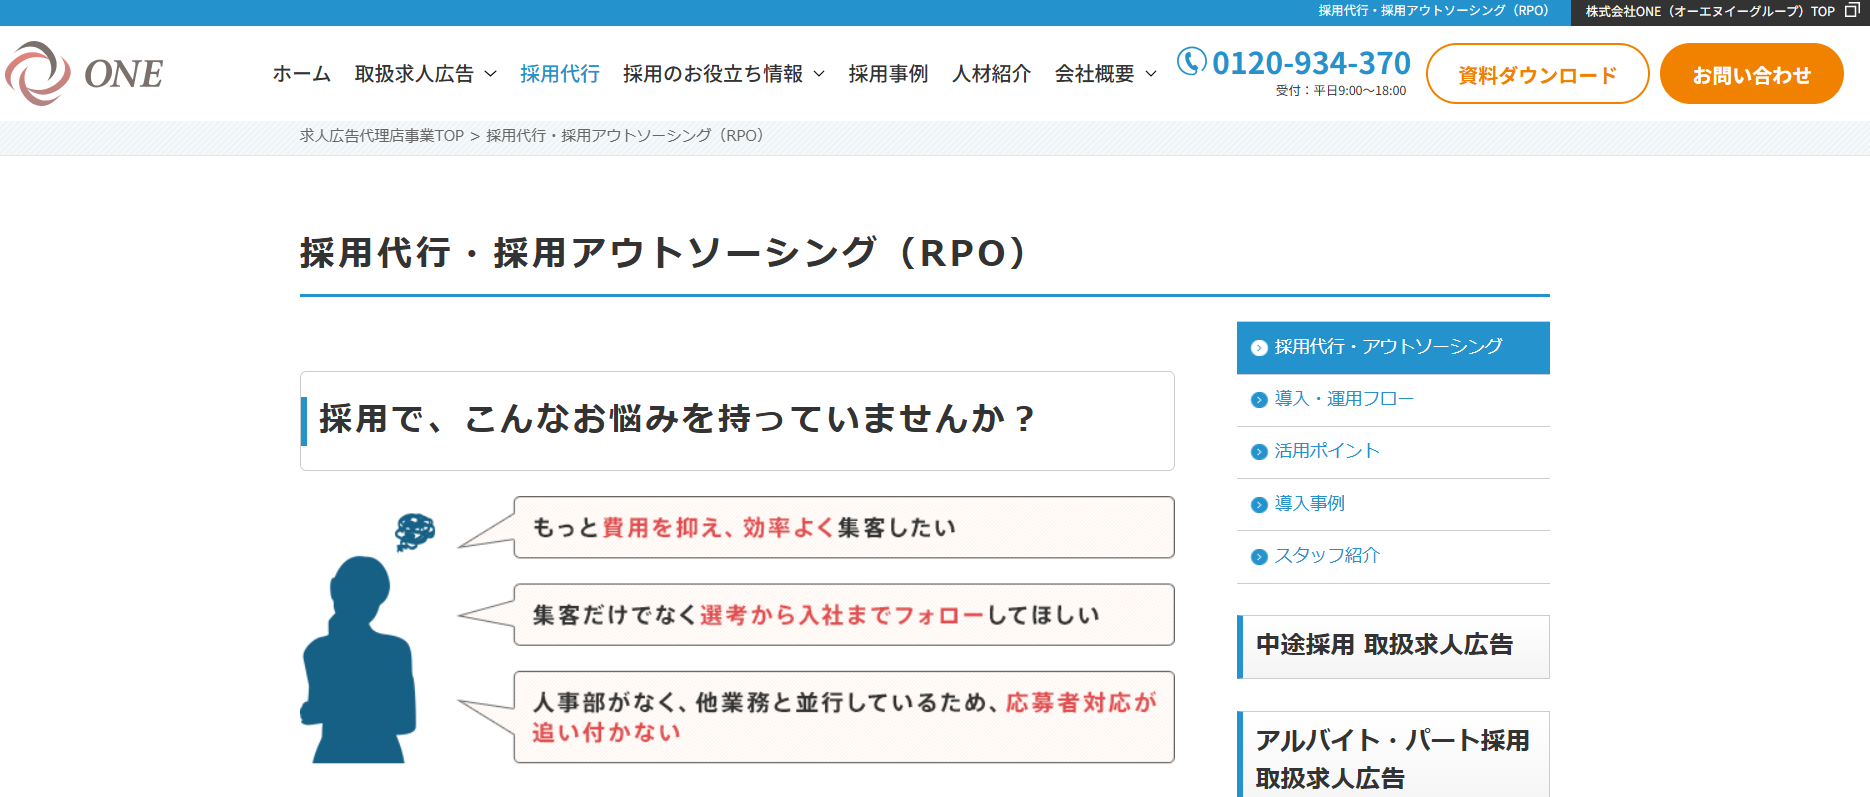1870x797 pixels.
Task: Click arrow icon beside 導入・運用フロー
Action: click(x=1259, y=400)
